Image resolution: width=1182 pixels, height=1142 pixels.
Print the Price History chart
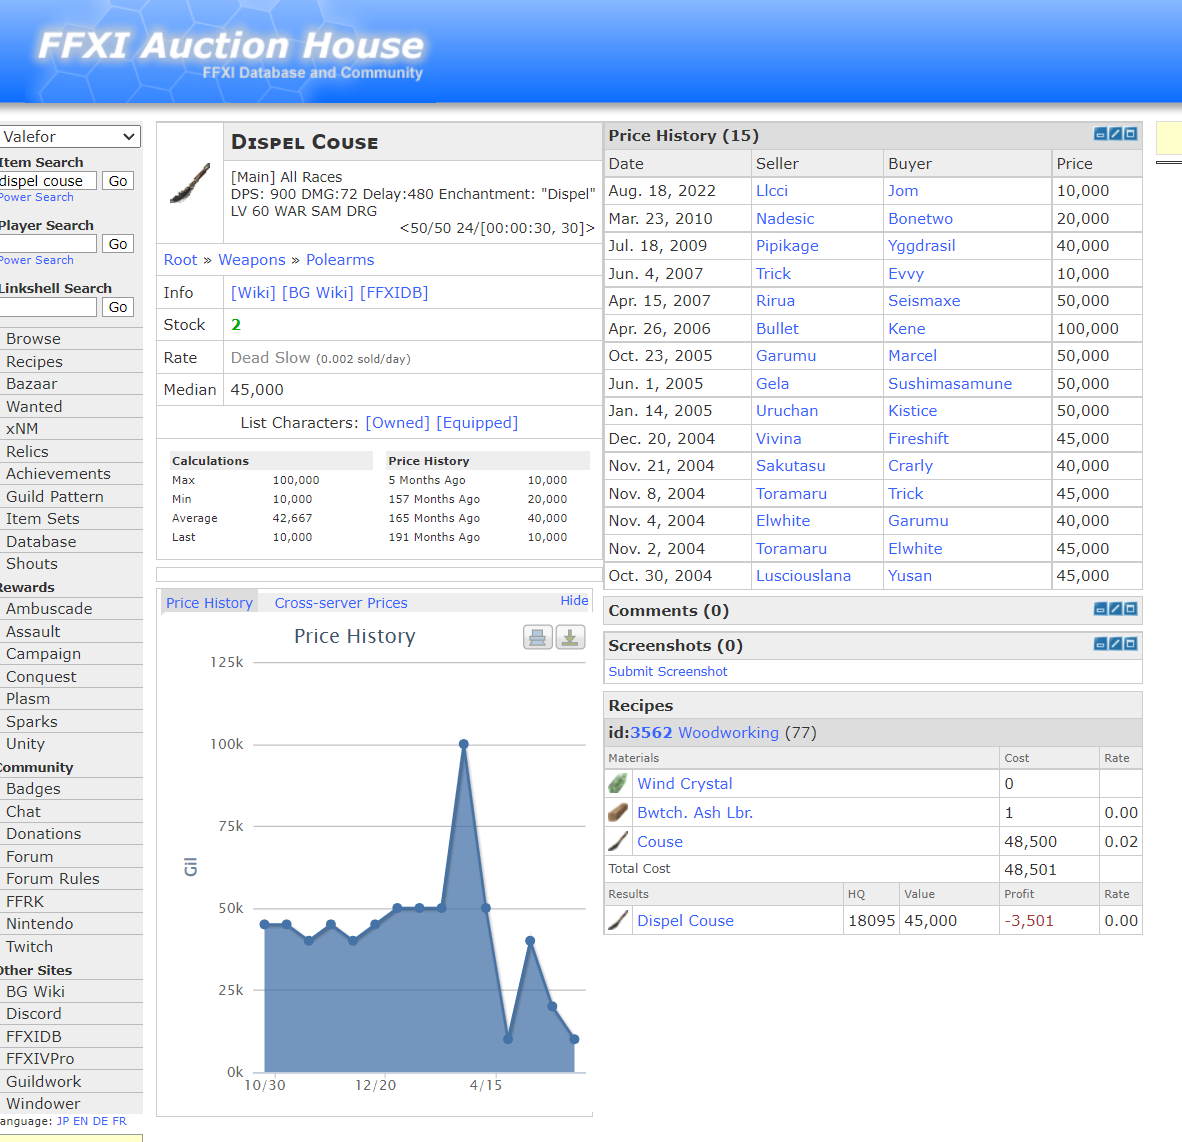pyautogui.click(x=538, y=637)
